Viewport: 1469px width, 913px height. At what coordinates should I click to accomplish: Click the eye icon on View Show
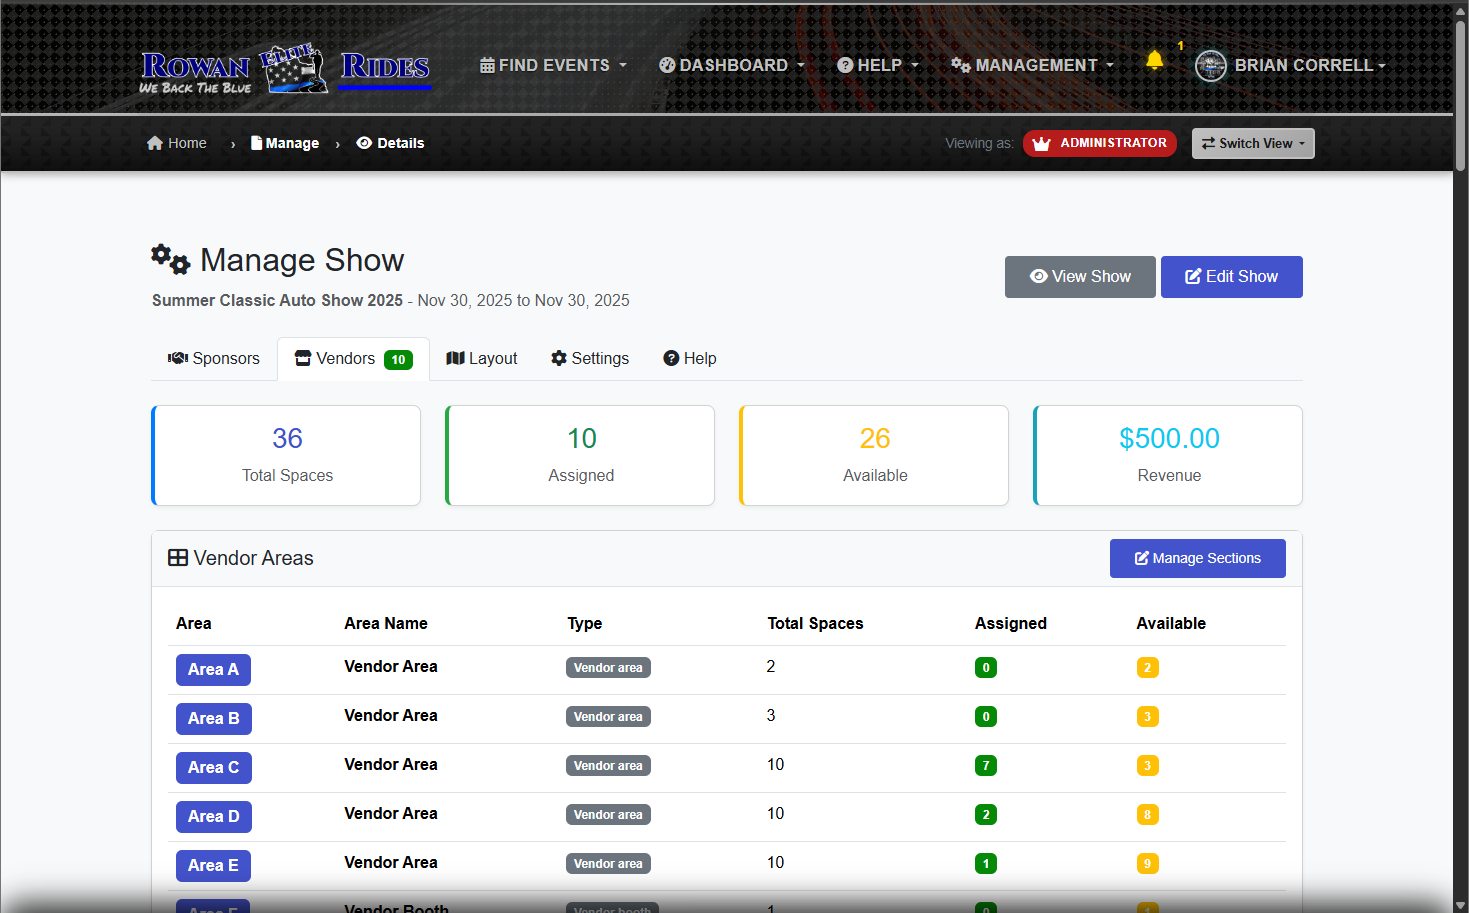(1039, 276)
